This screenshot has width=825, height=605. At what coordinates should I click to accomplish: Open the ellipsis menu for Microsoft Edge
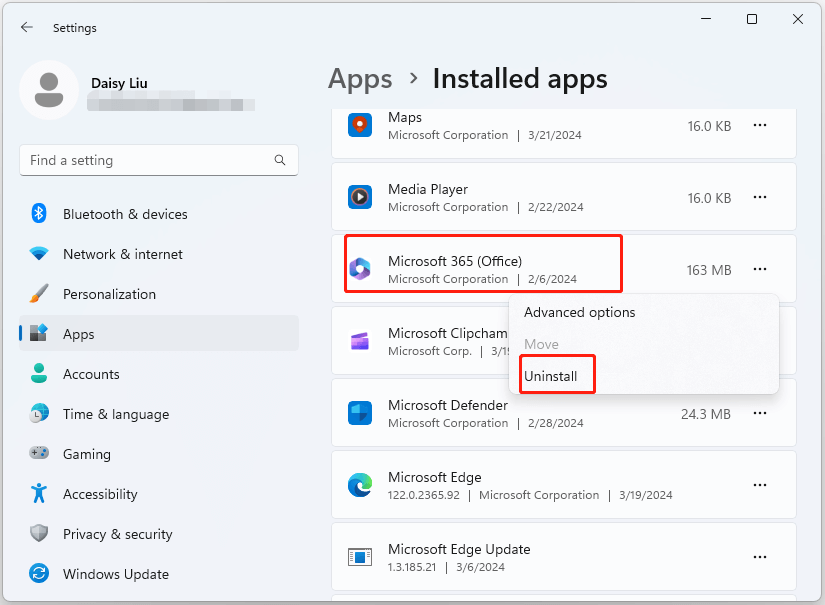pos(760,485)
